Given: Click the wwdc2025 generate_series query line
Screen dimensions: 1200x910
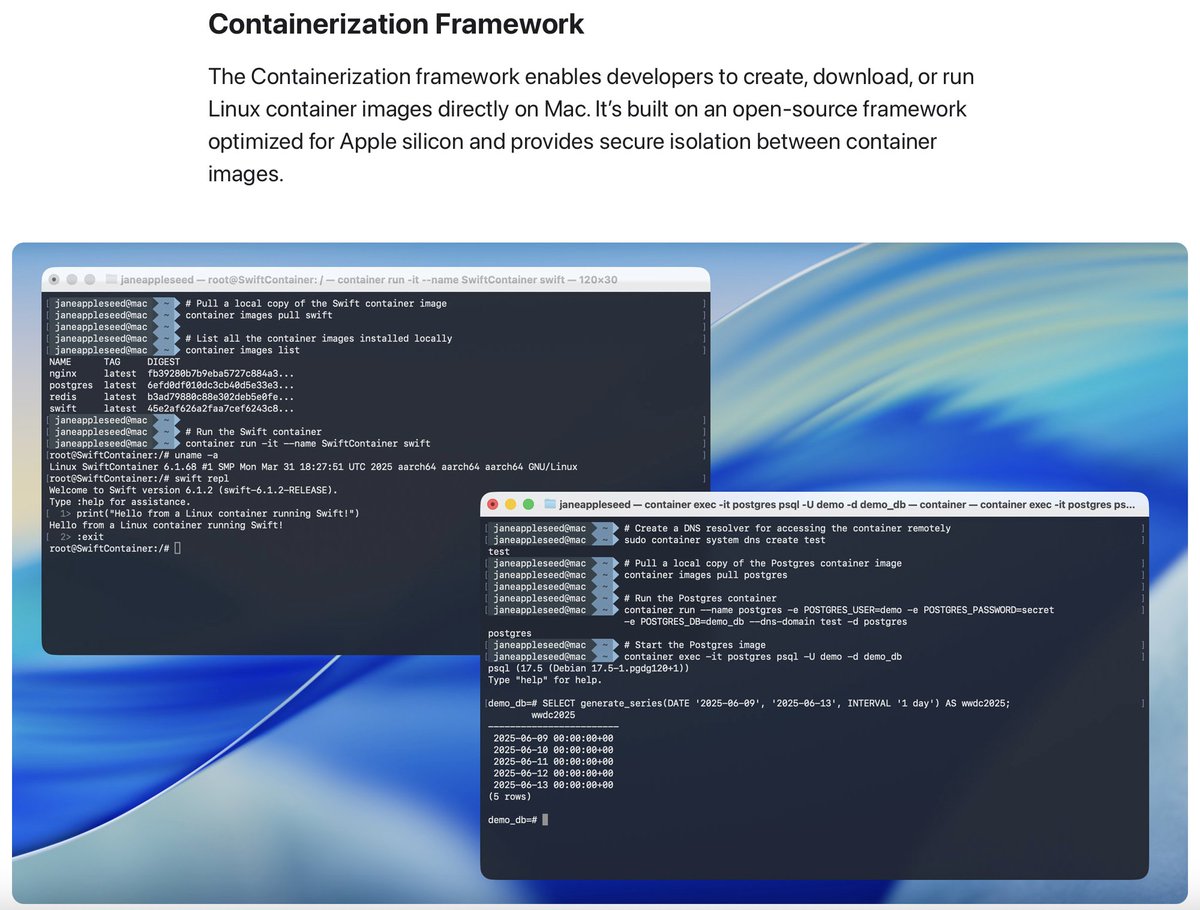Looking at the screenshot, I should 750,703.
